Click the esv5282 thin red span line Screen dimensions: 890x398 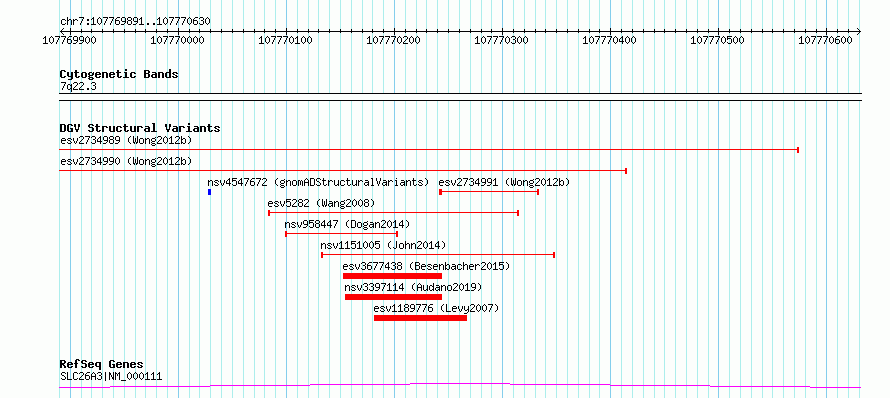[393, 213]
